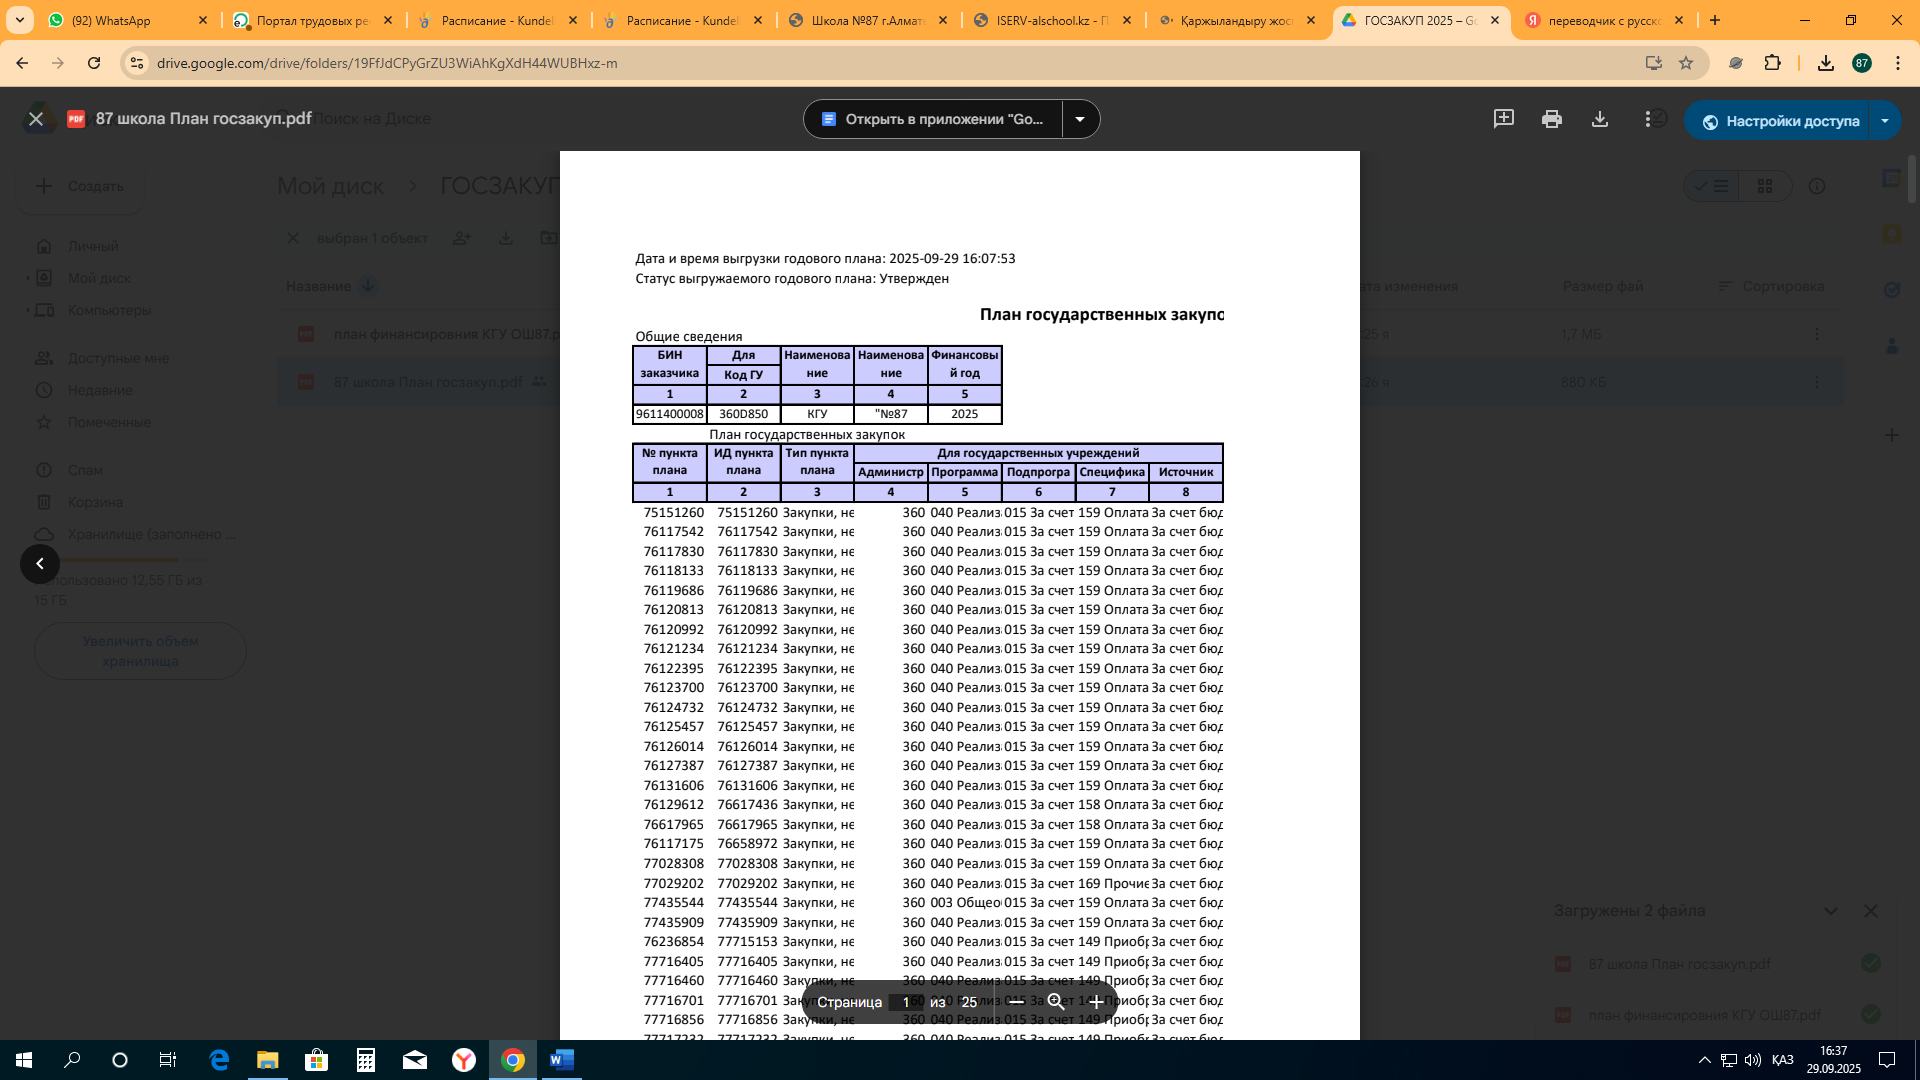Screen dimensions: 1920x1080
Task: Select plan item ID 76617436
Action: (x=747, y=805)
